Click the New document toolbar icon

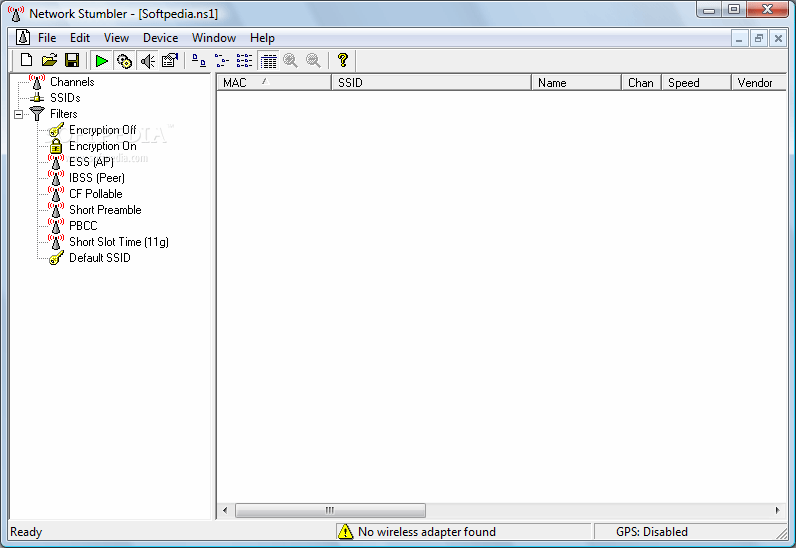[27, 61]
